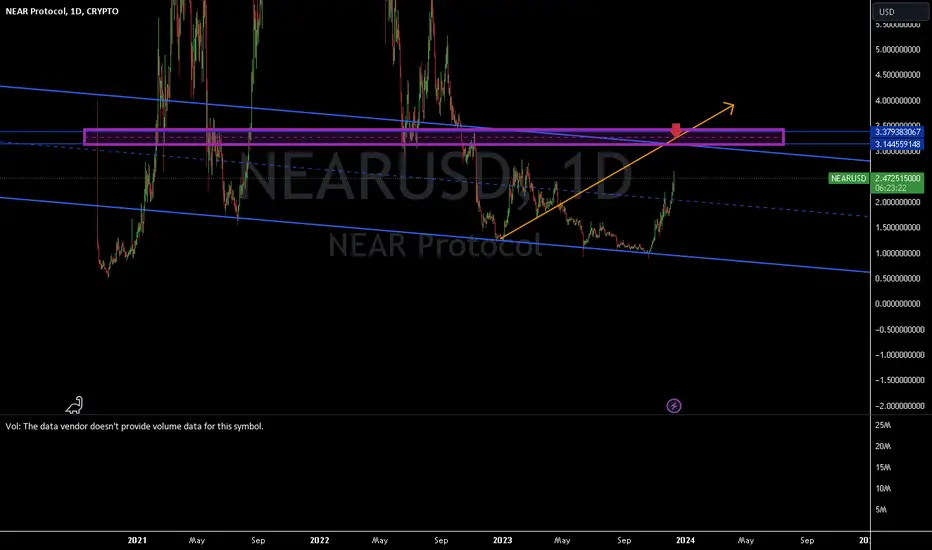Viewport: 932px width, 550px height.
Task: Click the purple lightning bolt event icon
Action: pos(673,406)
